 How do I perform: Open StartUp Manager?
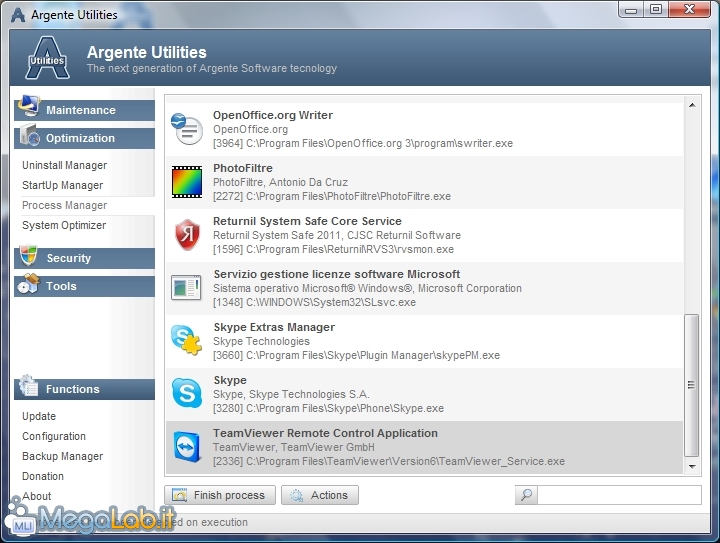tap(62, 185)
